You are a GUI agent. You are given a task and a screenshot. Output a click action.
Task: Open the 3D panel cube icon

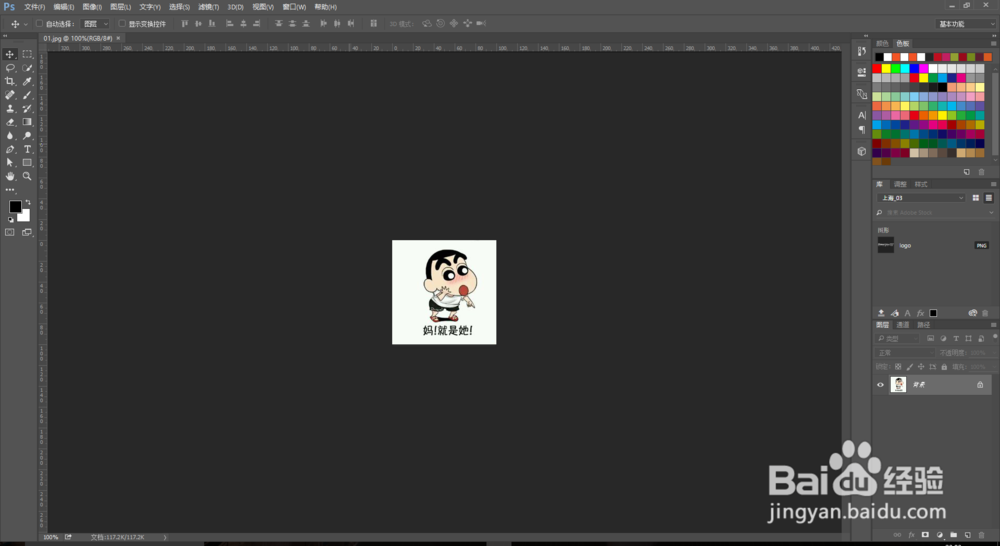point(862,151)
